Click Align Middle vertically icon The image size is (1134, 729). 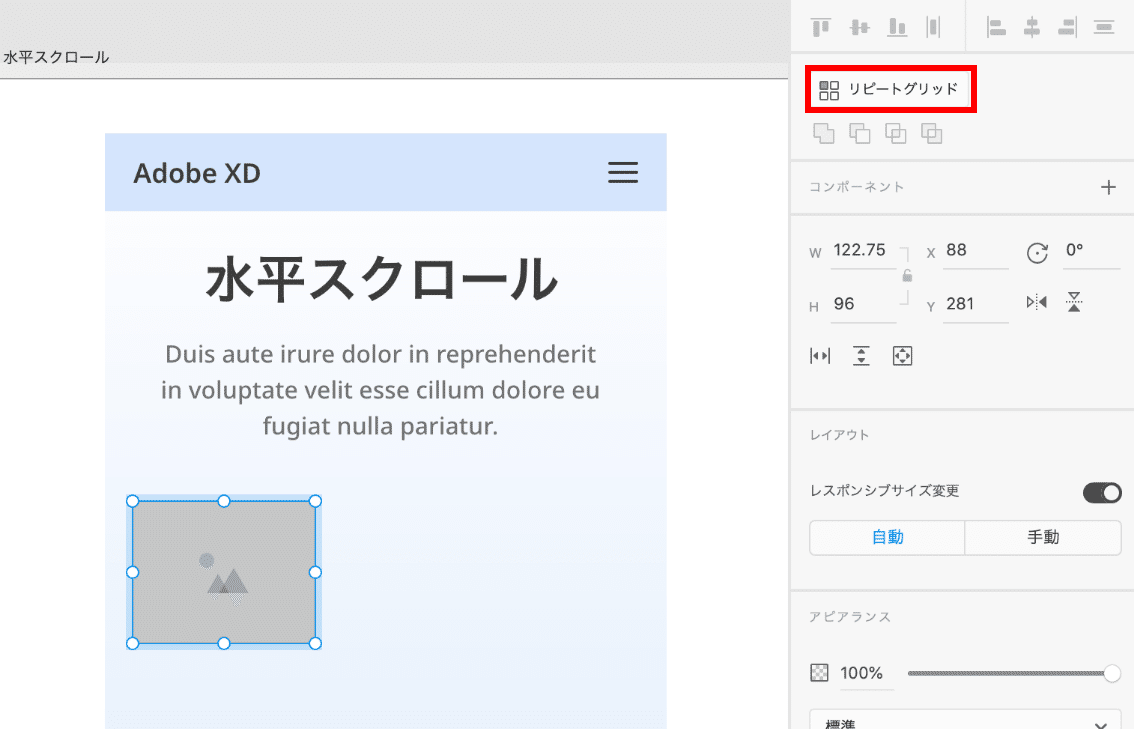859,27
